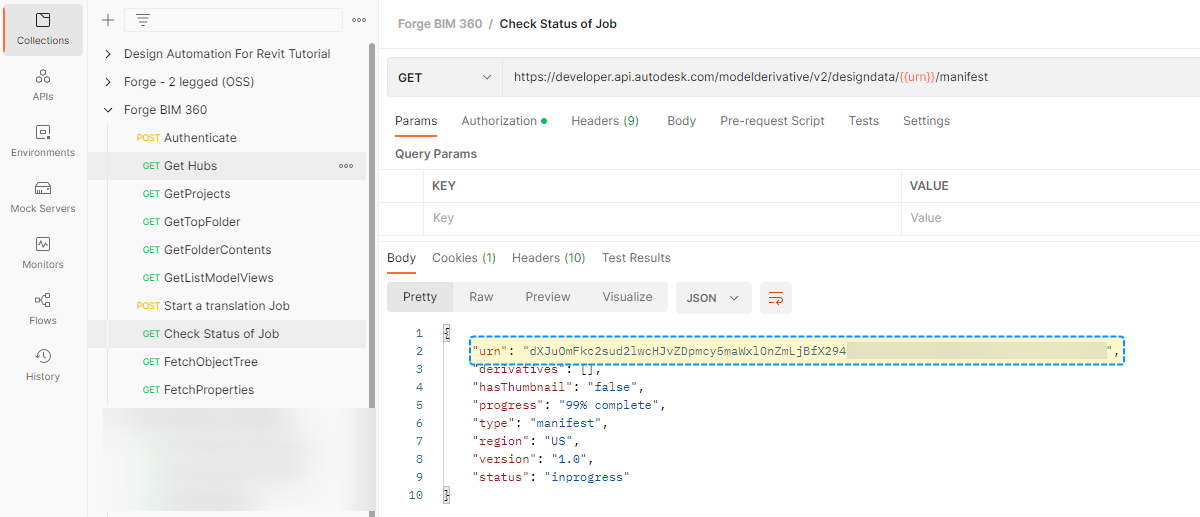The image size is (1200, 517).
Task: Open Flows from the sidebar
Action: (43, 309)
